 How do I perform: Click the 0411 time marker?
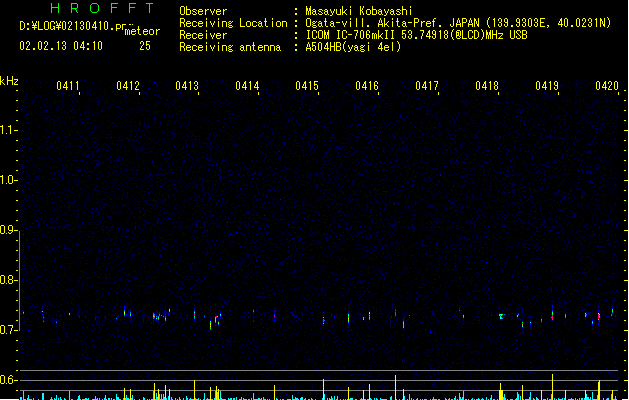(68, 86)
